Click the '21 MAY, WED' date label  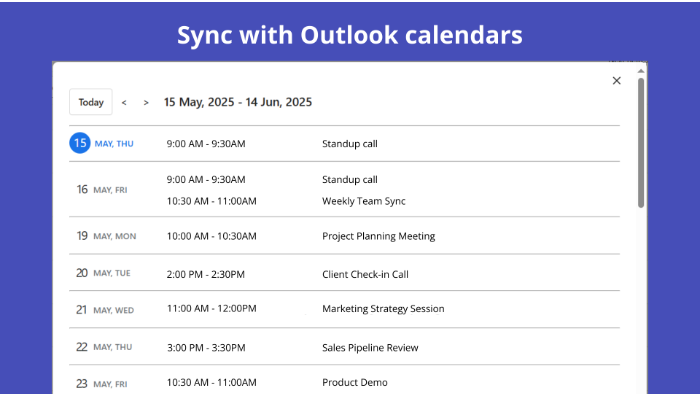(x=105, y=310)
